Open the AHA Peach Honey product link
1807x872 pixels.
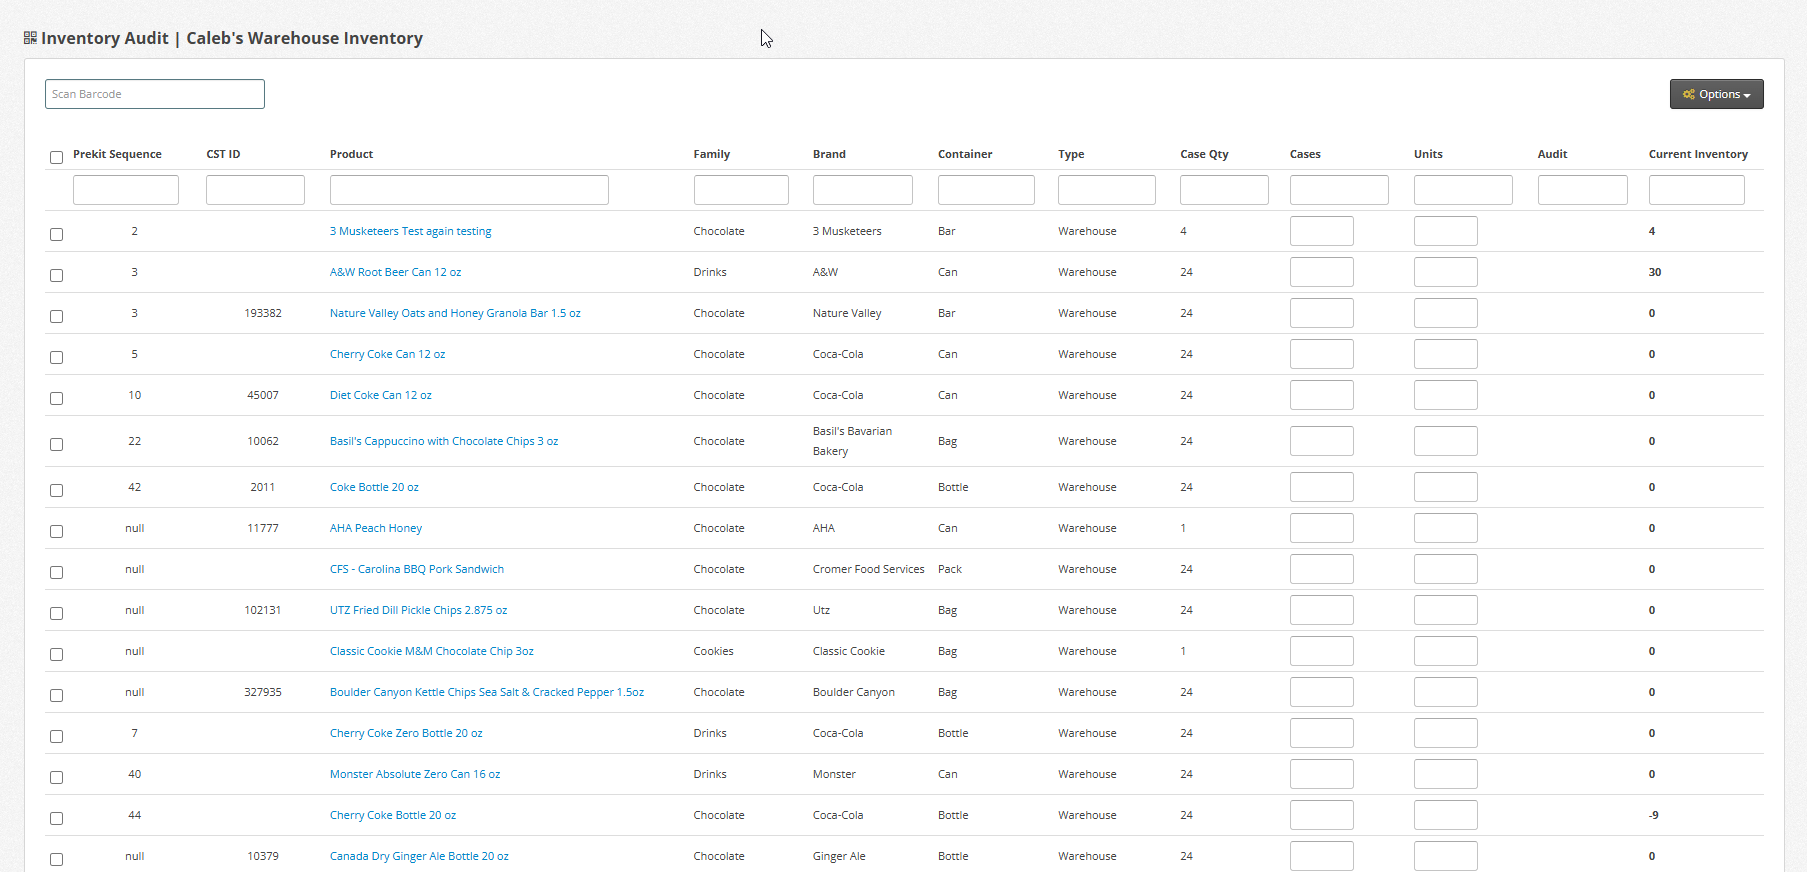[376, 528]
